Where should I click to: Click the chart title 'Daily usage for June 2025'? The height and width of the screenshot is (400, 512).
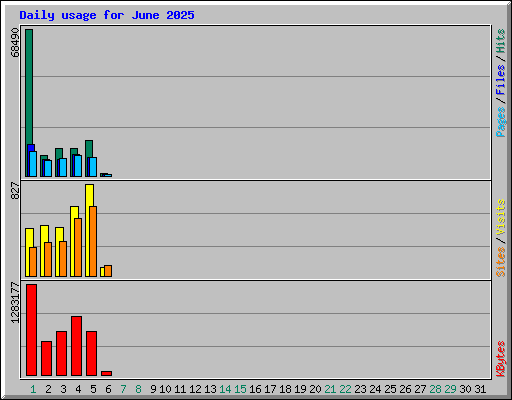pos(107,15)
